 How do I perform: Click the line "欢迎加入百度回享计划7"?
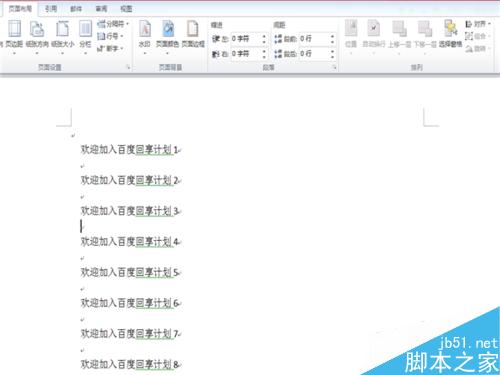pyautogui.click(x=129, y=334)
